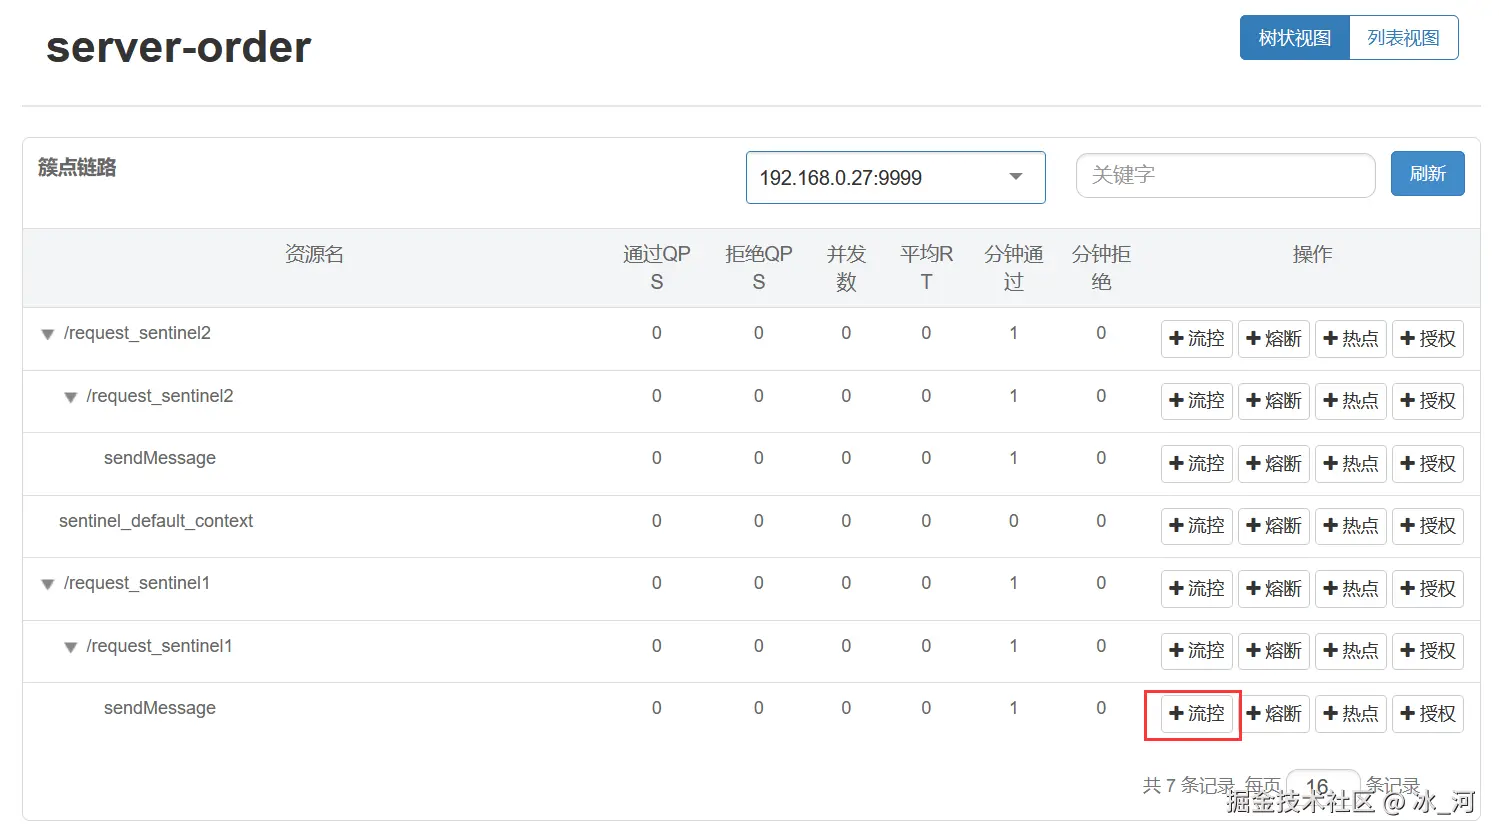
Task: Add flow control rule for top-level /request_sentinel2
Action: [1196, 339]
